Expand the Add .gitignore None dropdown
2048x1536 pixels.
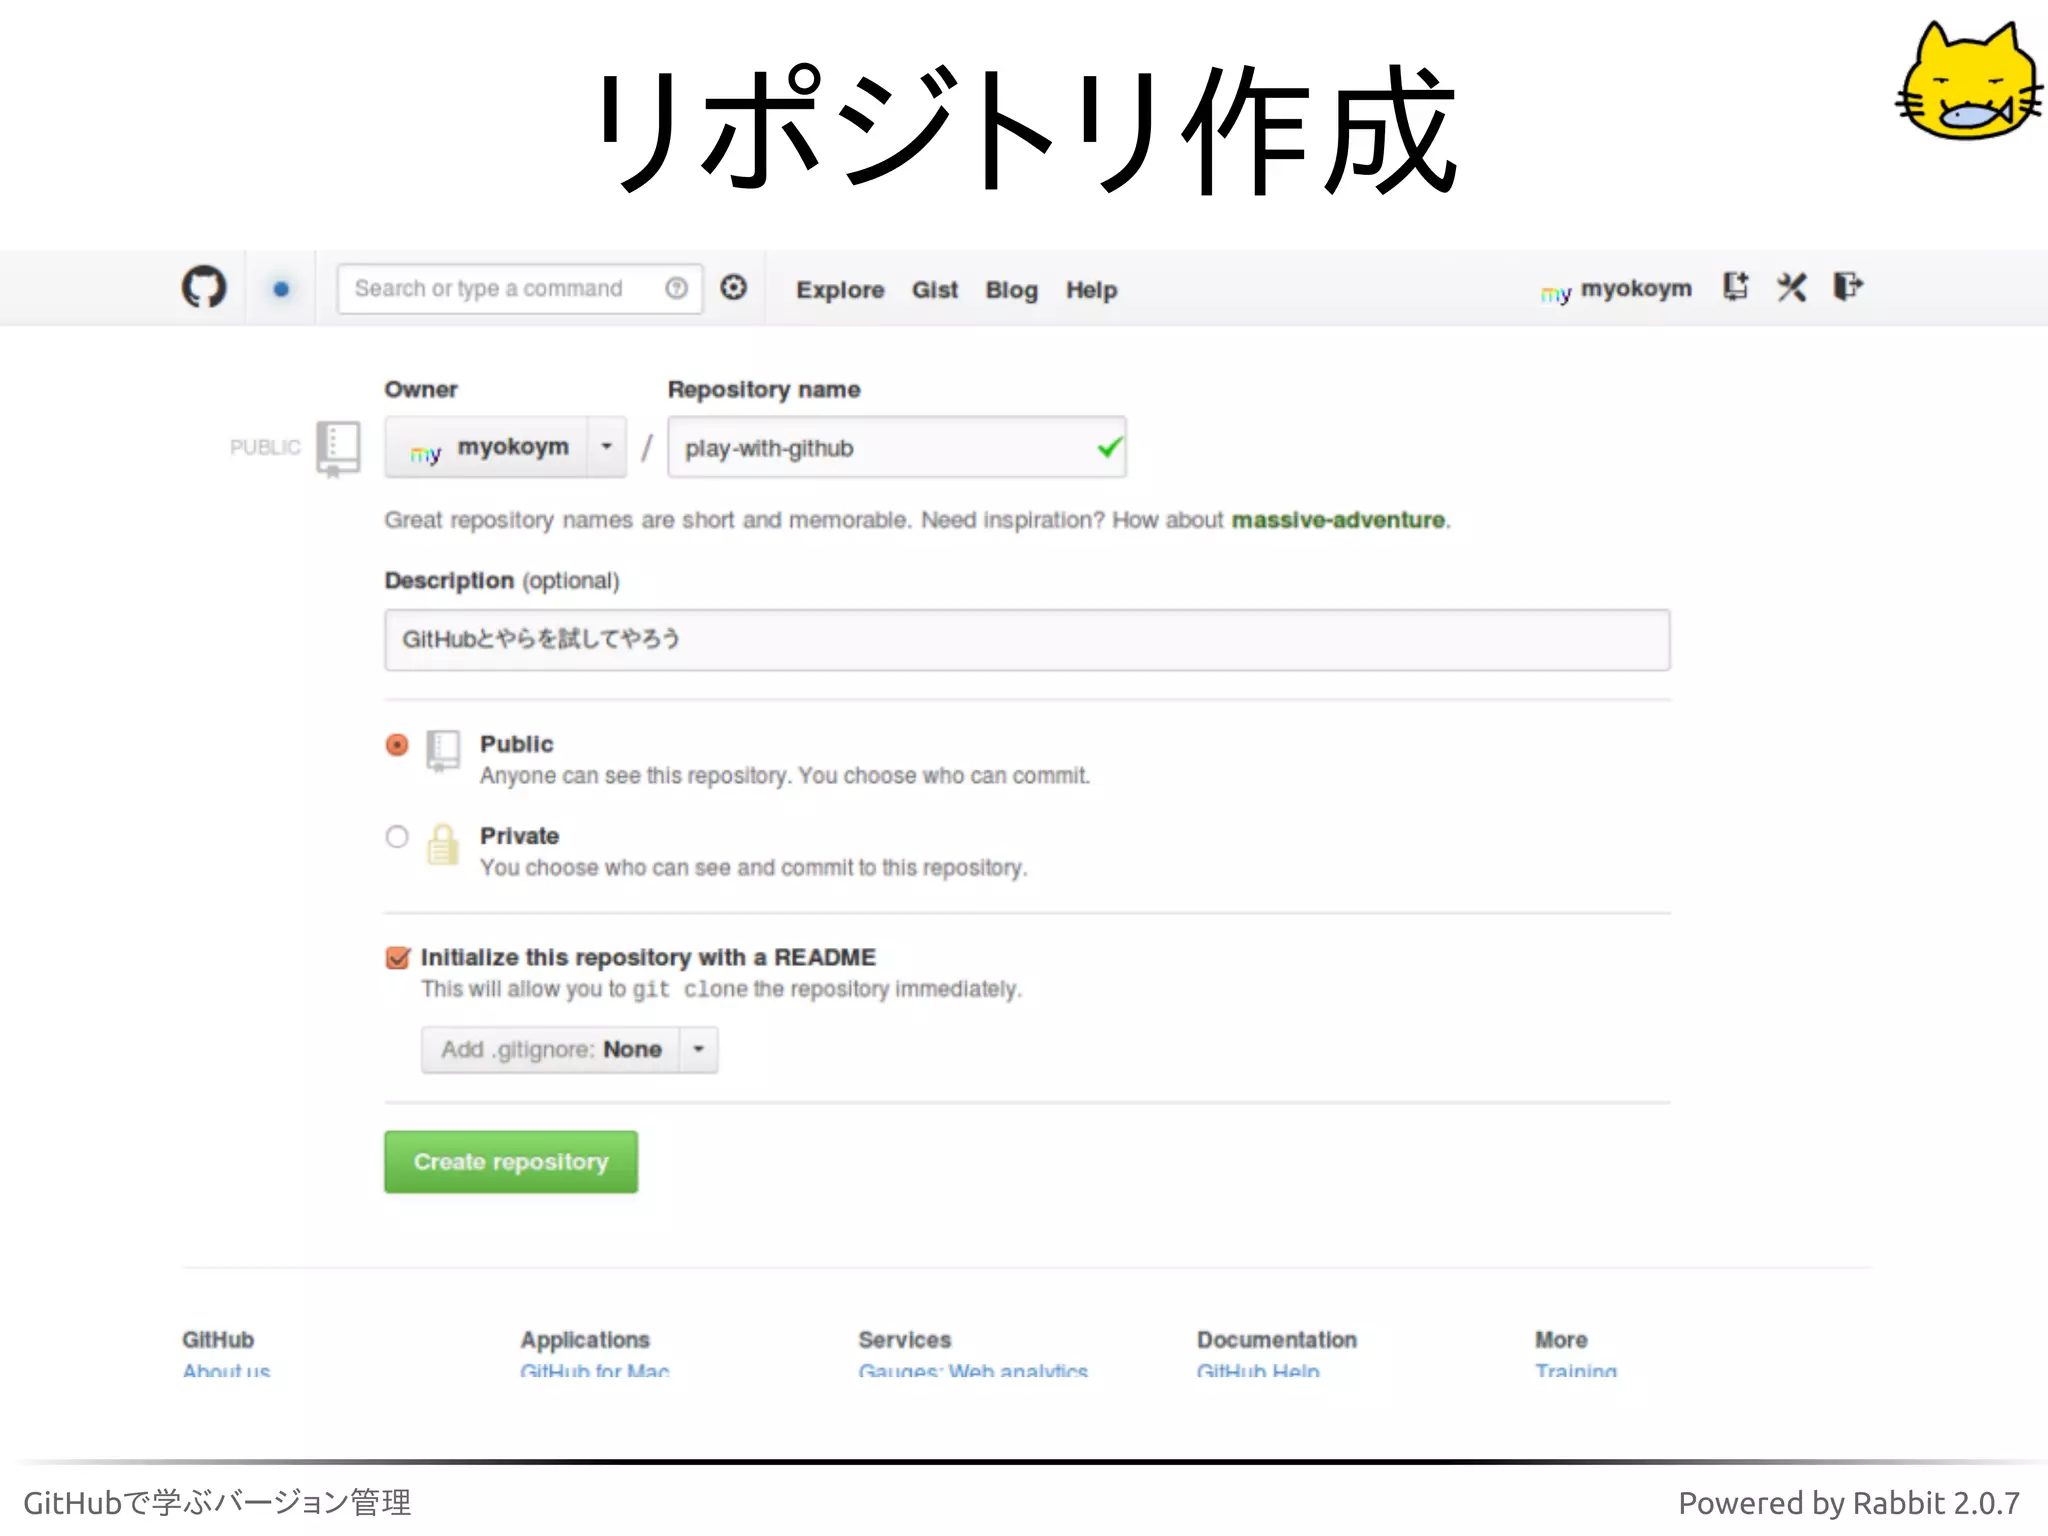570,1050
